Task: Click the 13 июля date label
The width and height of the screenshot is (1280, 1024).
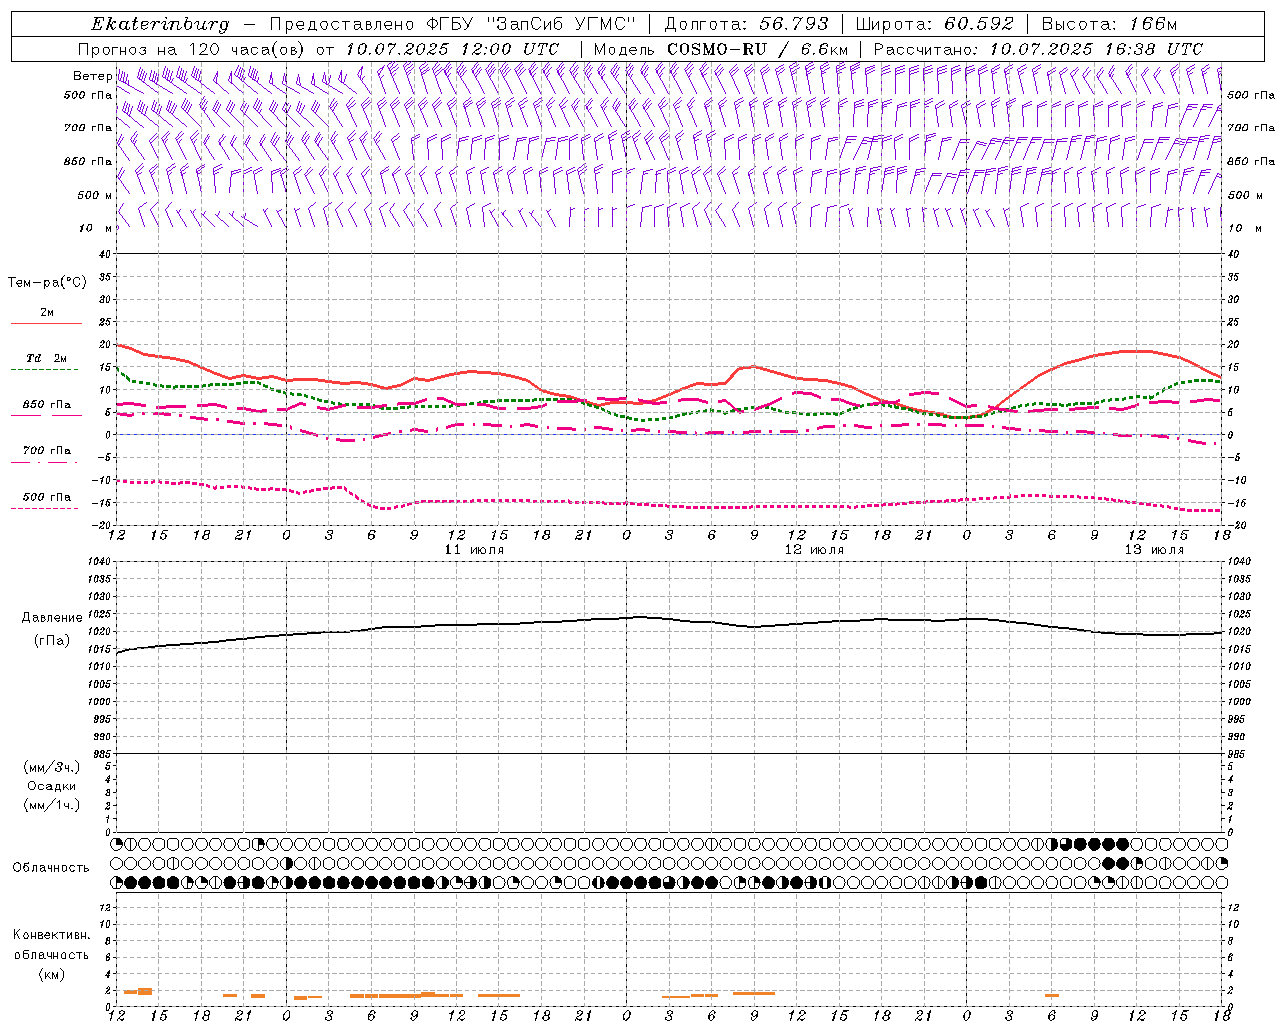Action: pyautogui.click(x=1154, y=550)
